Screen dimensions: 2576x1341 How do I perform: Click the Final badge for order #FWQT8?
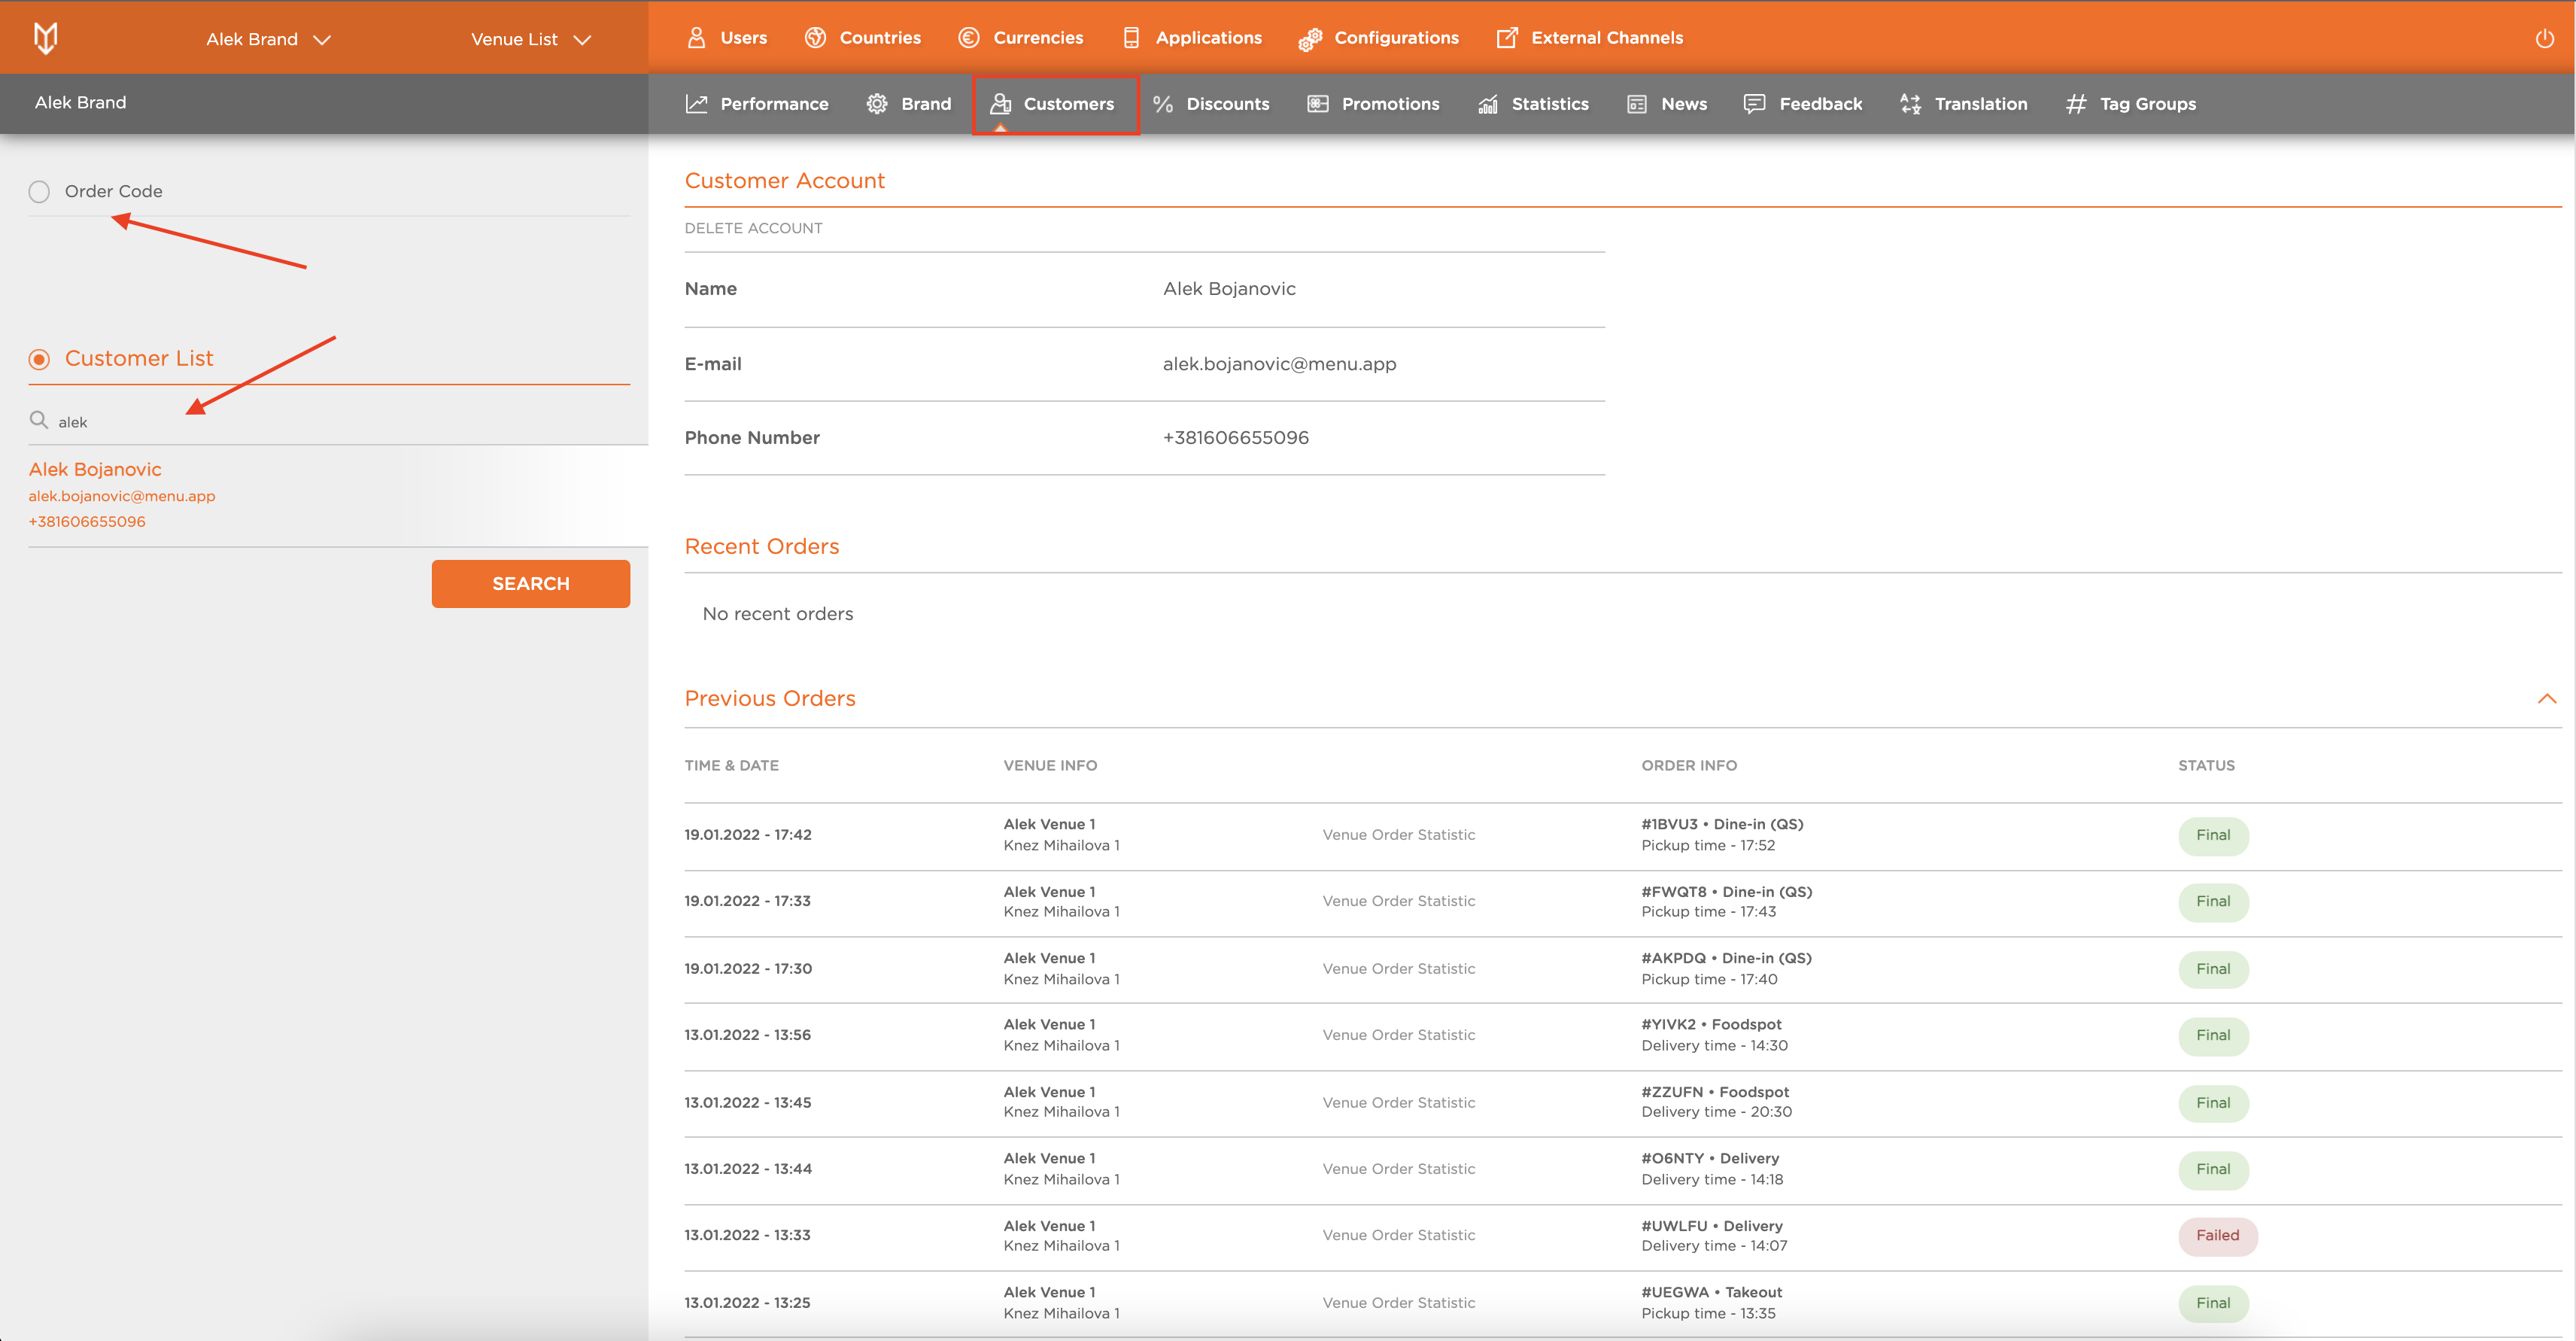point(2213,901)
